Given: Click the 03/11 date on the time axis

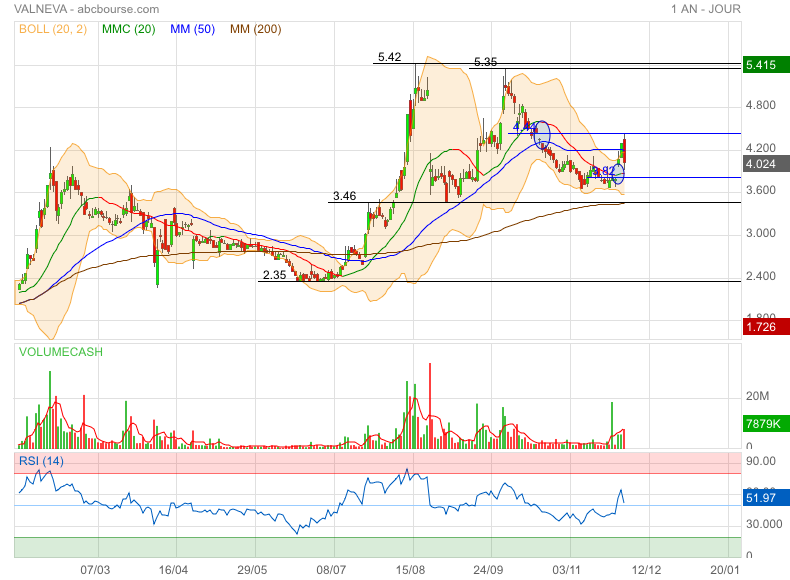Looking at the screenshot, I should coord(567,569).
